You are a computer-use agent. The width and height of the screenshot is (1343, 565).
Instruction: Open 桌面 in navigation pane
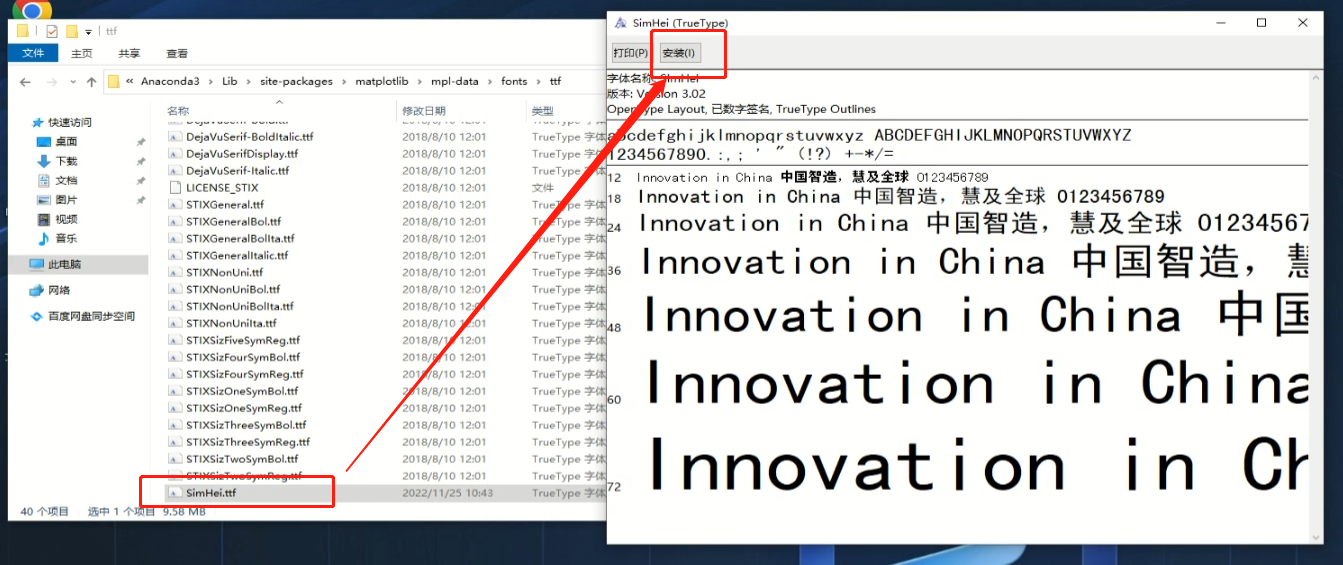(66, 142)
